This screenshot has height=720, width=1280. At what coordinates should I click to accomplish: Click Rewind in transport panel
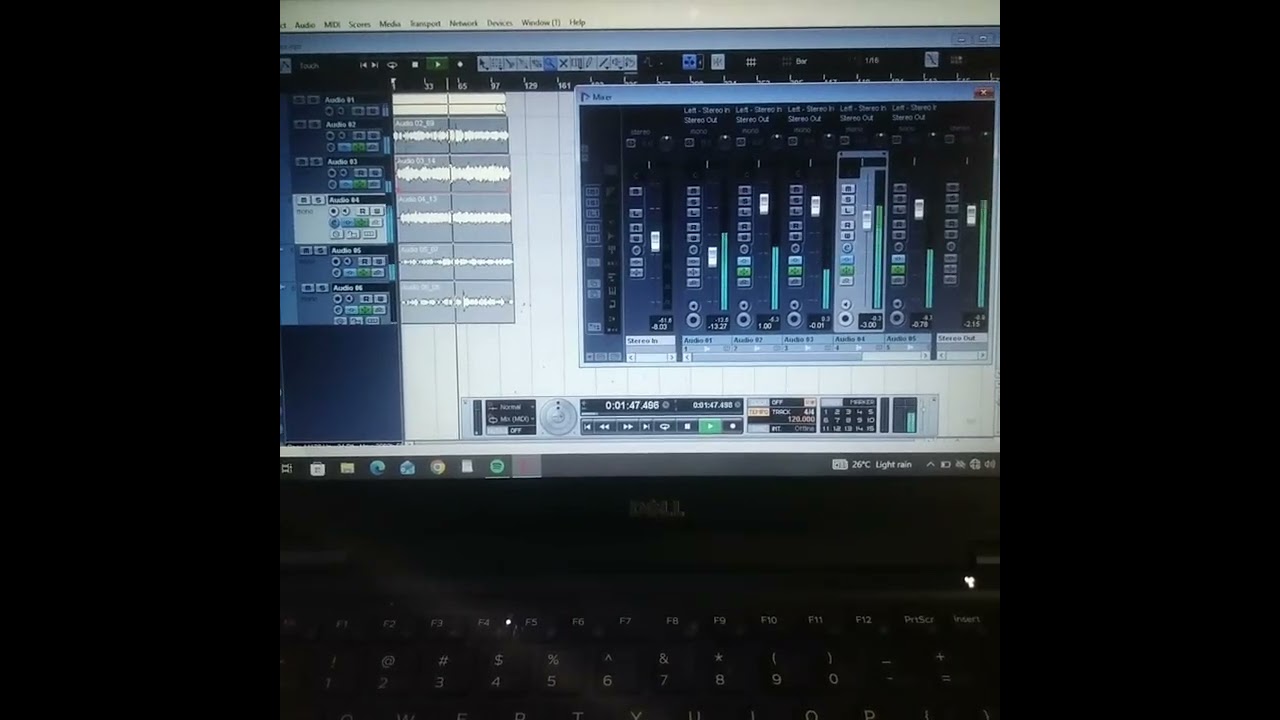604,426
